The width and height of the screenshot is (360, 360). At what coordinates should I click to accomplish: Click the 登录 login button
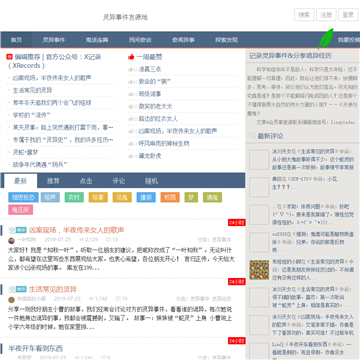[348, 15]
